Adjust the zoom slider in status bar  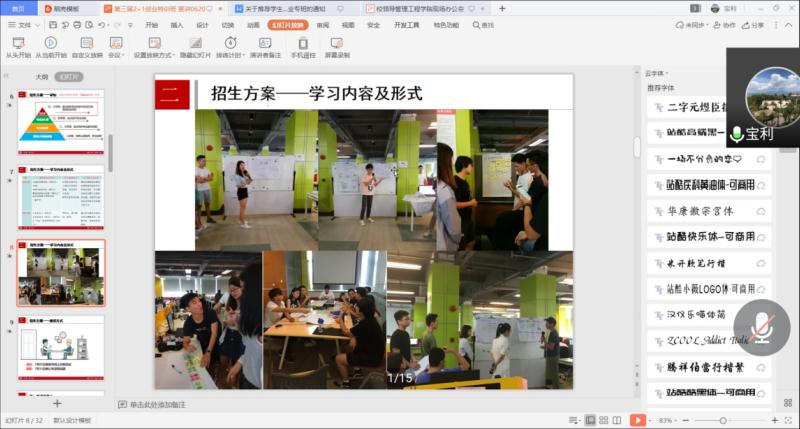(x=722, y=420)
